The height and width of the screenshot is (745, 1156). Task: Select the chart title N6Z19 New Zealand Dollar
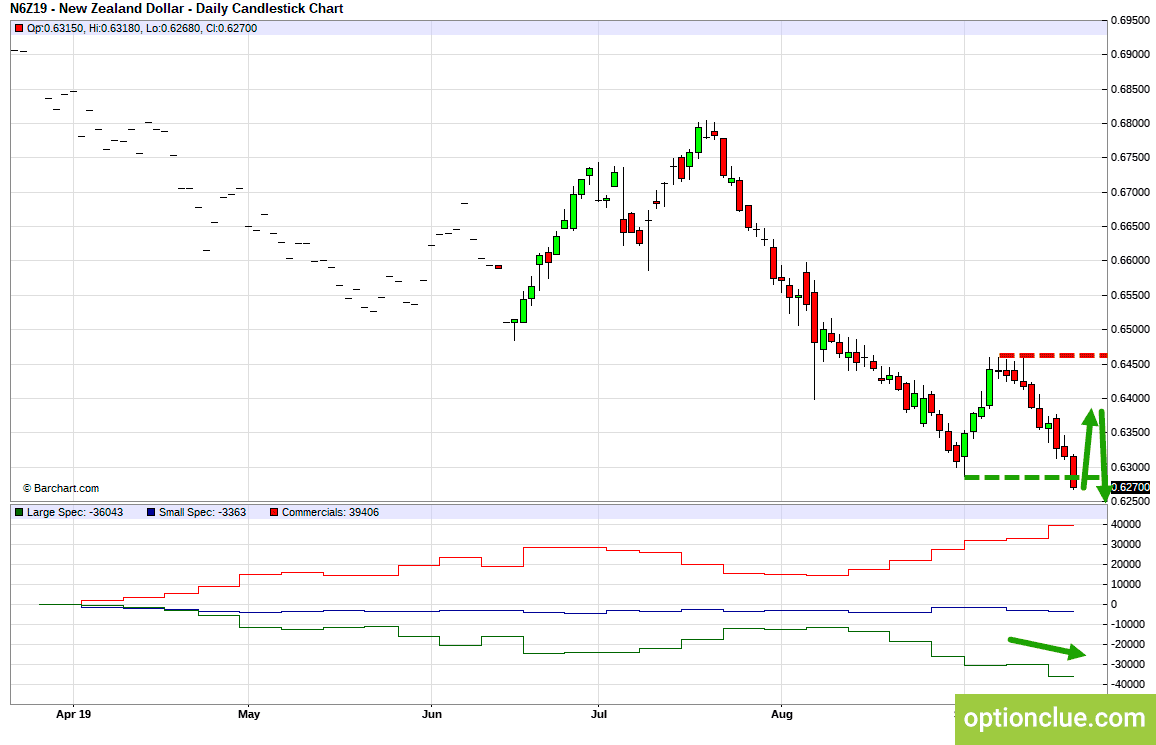(x=177, y=9)
